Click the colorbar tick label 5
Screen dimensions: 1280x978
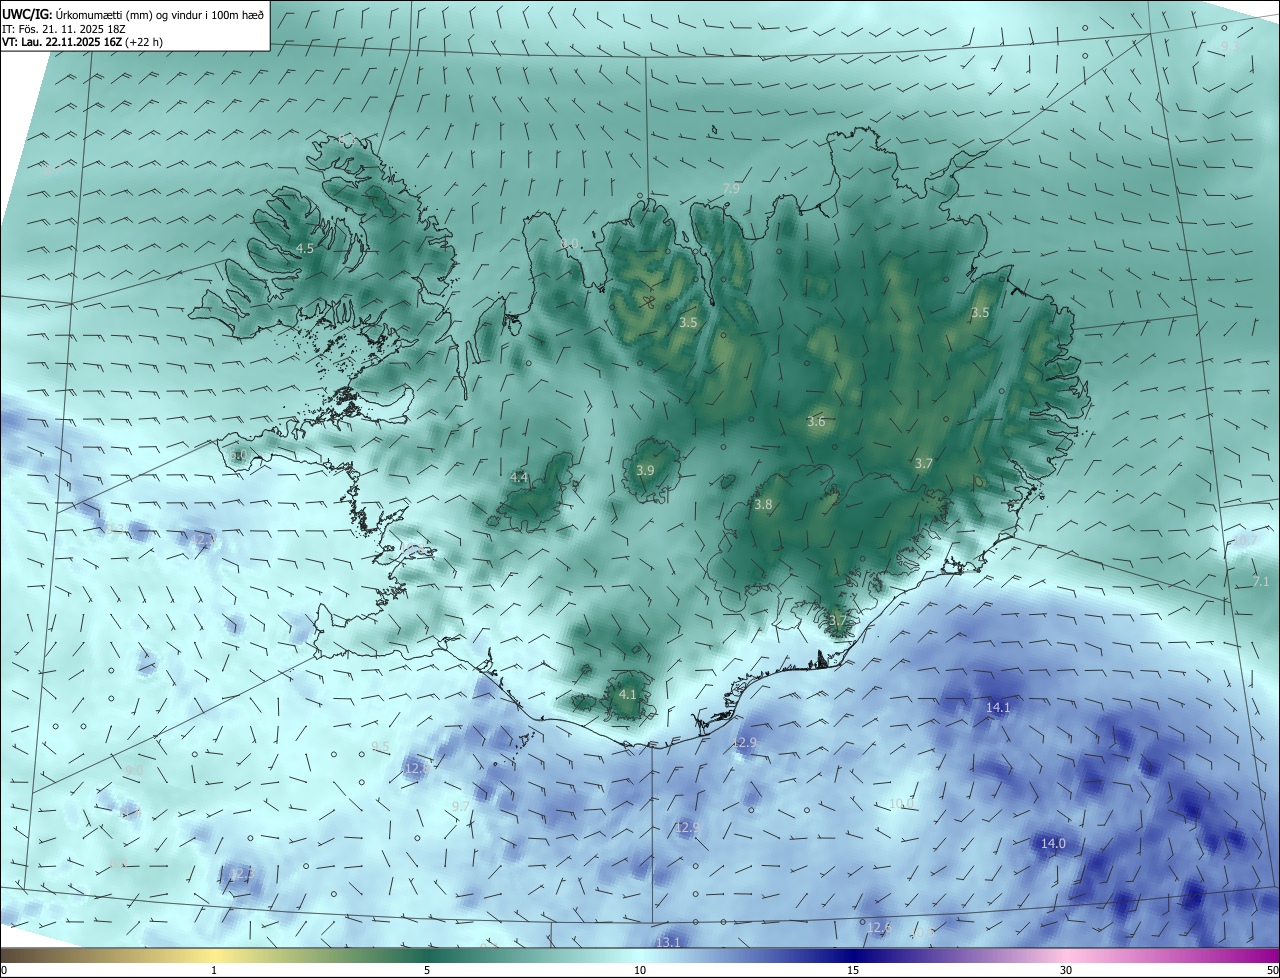click(427, 970)
